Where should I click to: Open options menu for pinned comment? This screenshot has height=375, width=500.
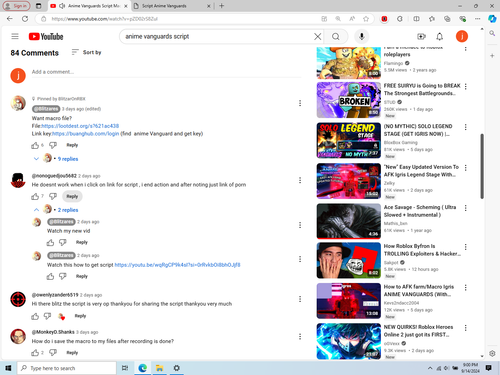(x=300, y=103)
